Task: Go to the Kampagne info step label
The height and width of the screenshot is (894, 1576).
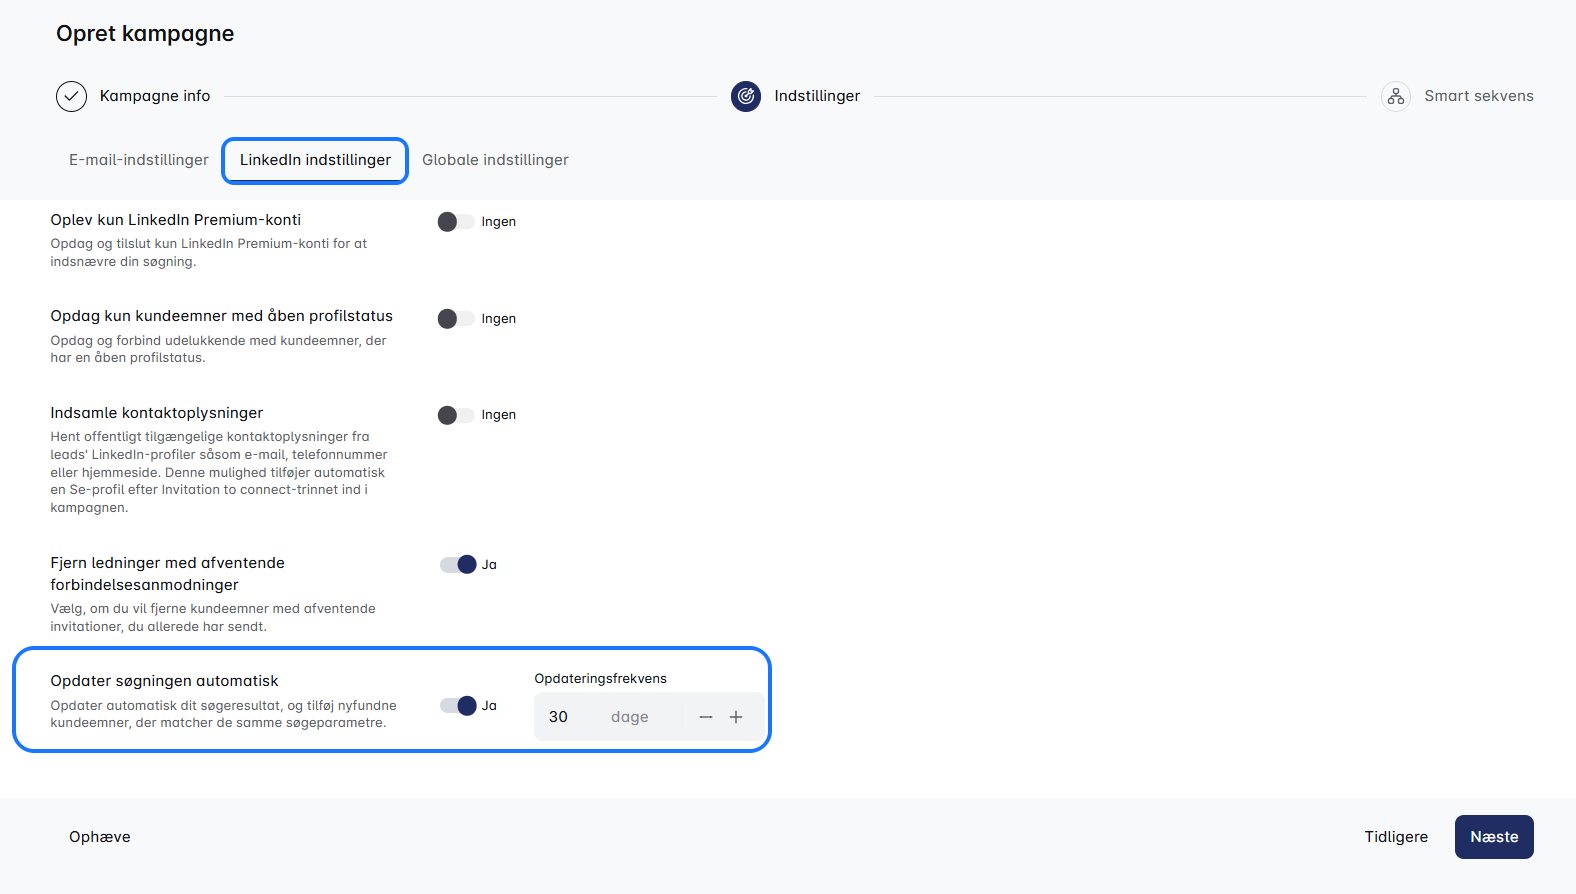Action: (x=155, y=96)
